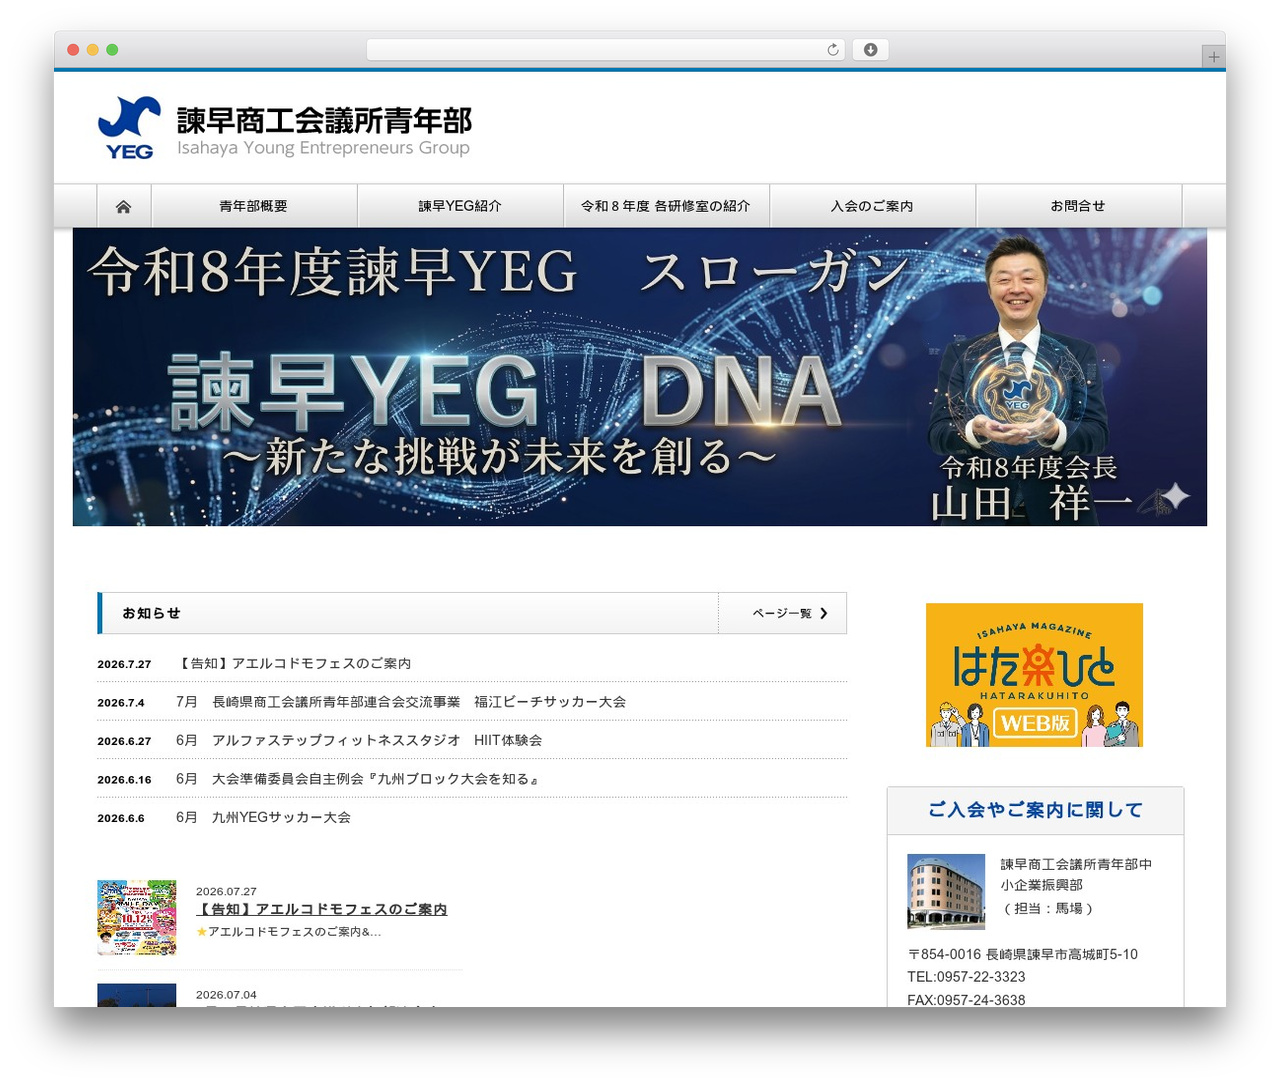Click the red close window button

tap(73, 50)
